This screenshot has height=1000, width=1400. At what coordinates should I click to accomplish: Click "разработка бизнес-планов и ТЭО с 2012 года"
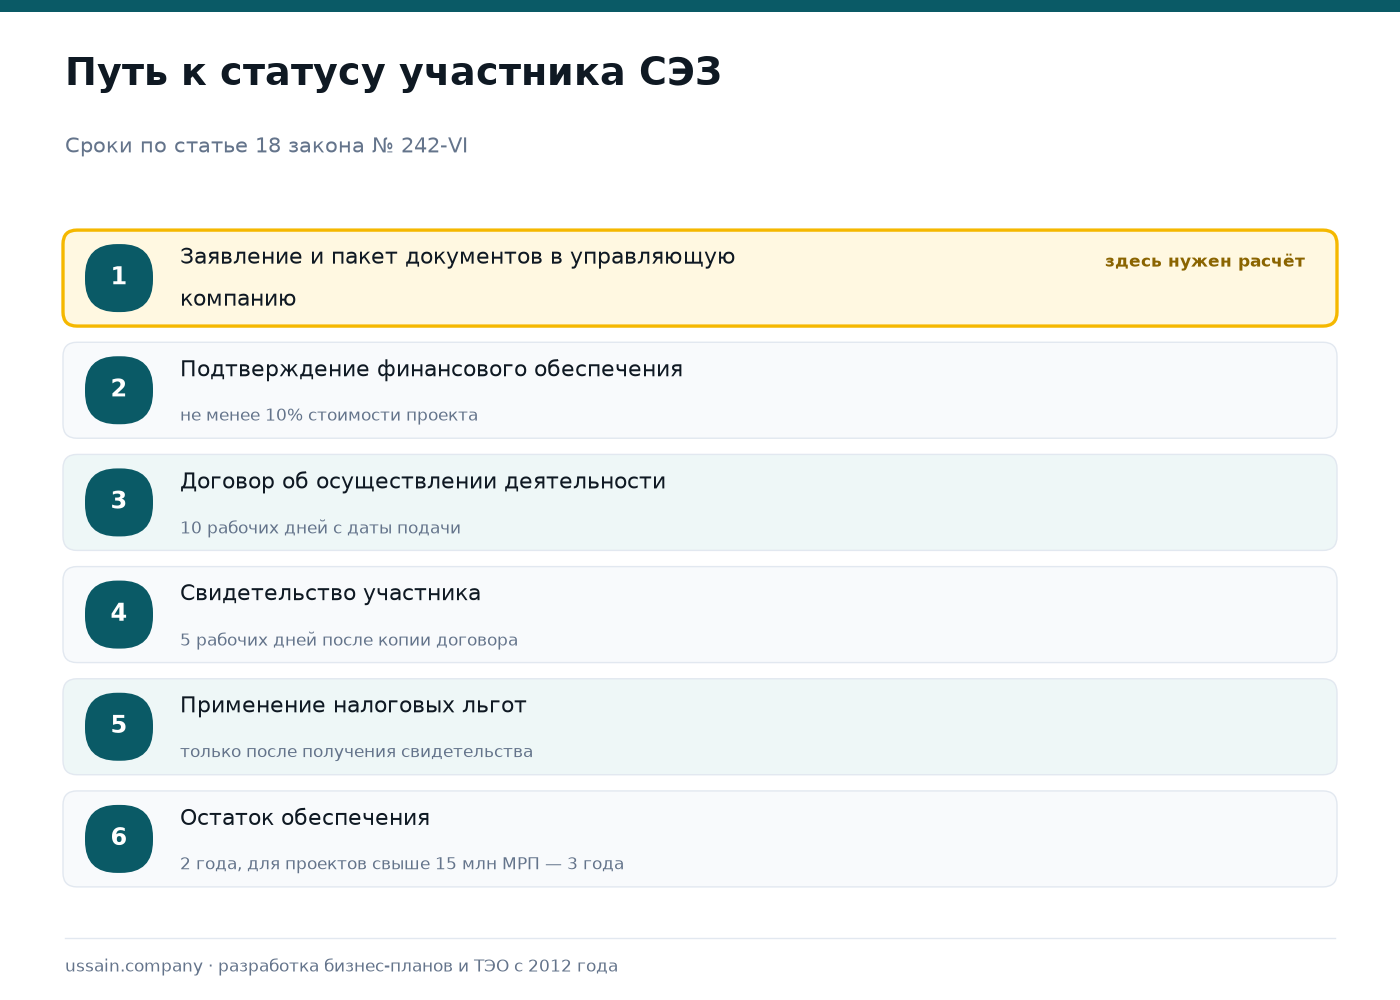click(418, 966)
